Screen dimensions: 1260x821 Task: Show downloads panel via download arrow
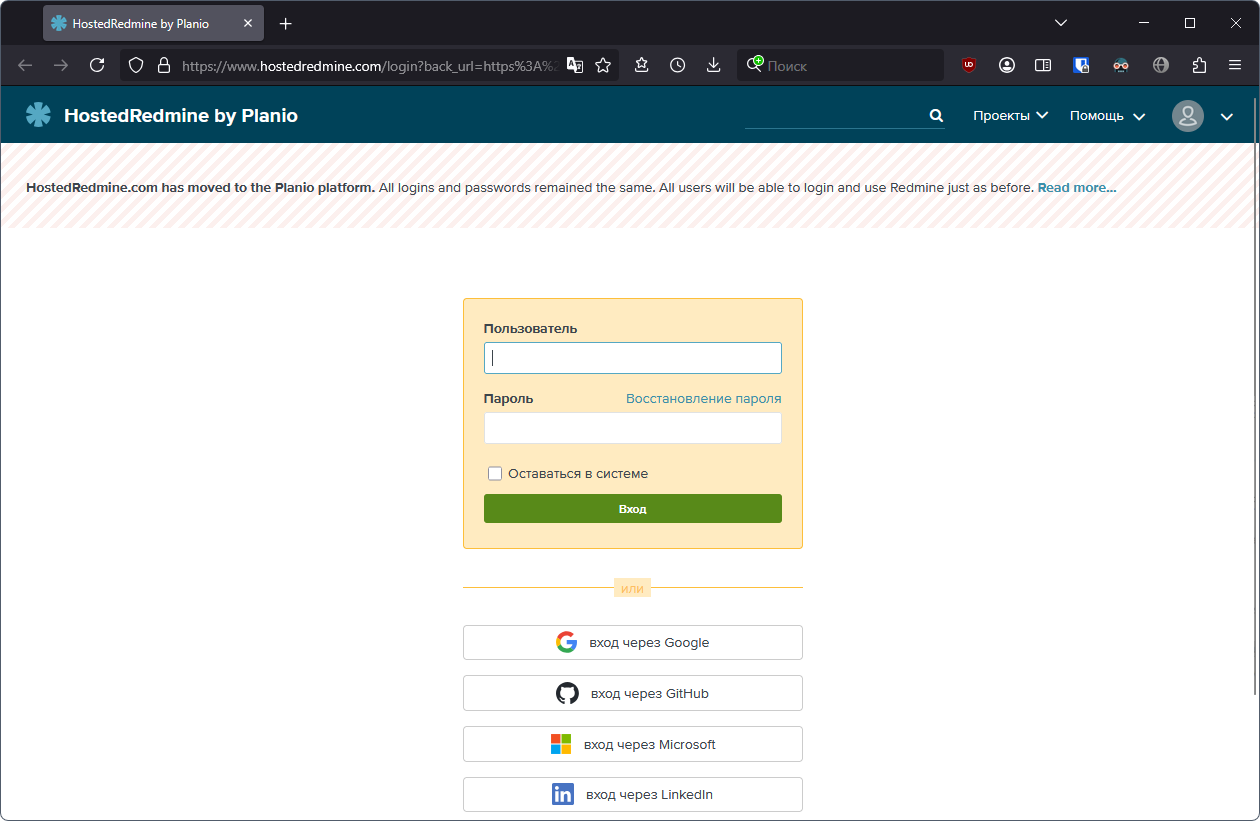point(713,65)
